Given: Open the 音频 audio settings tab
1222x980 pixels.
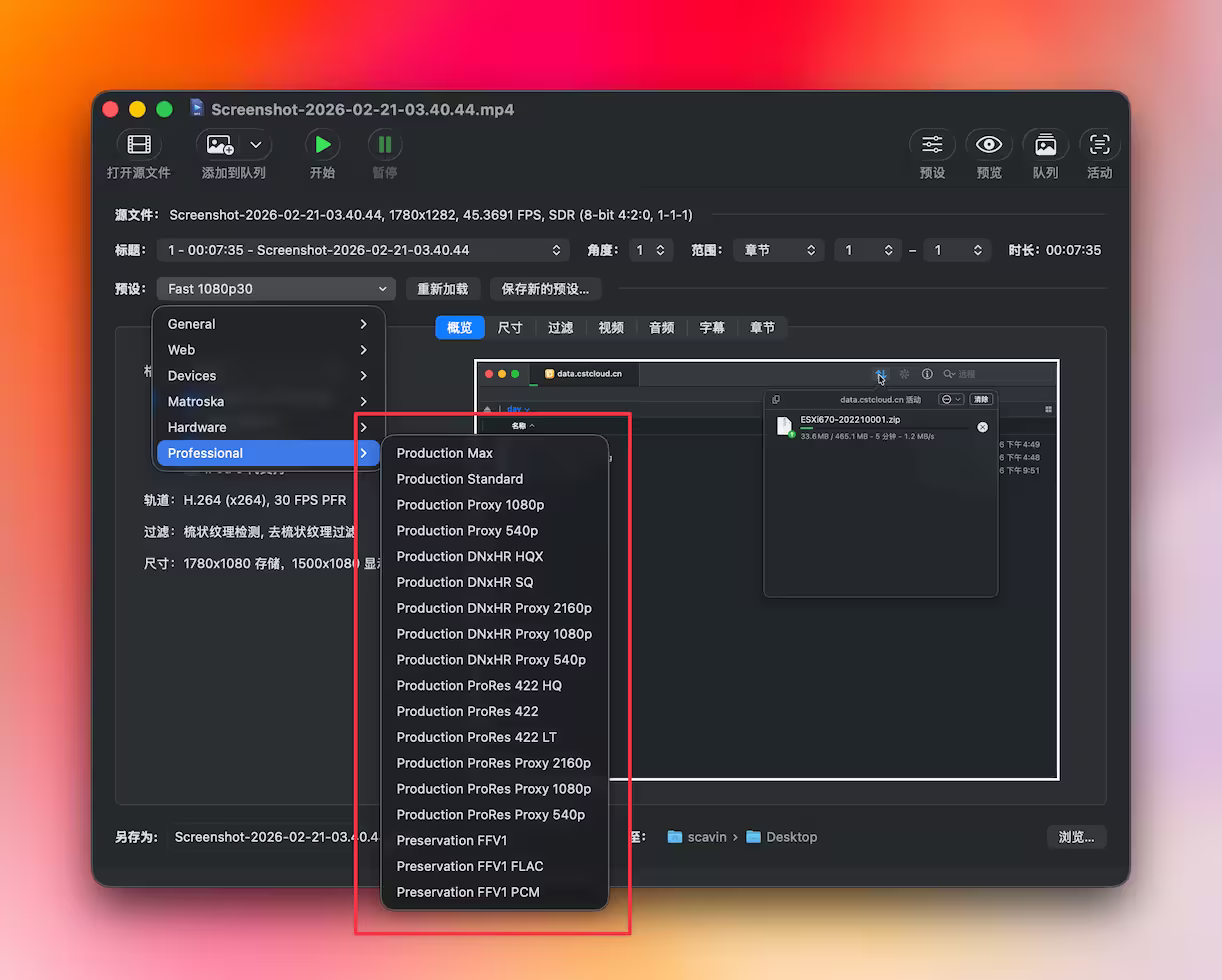Looking at the screenshot, I should pos(661,327).
